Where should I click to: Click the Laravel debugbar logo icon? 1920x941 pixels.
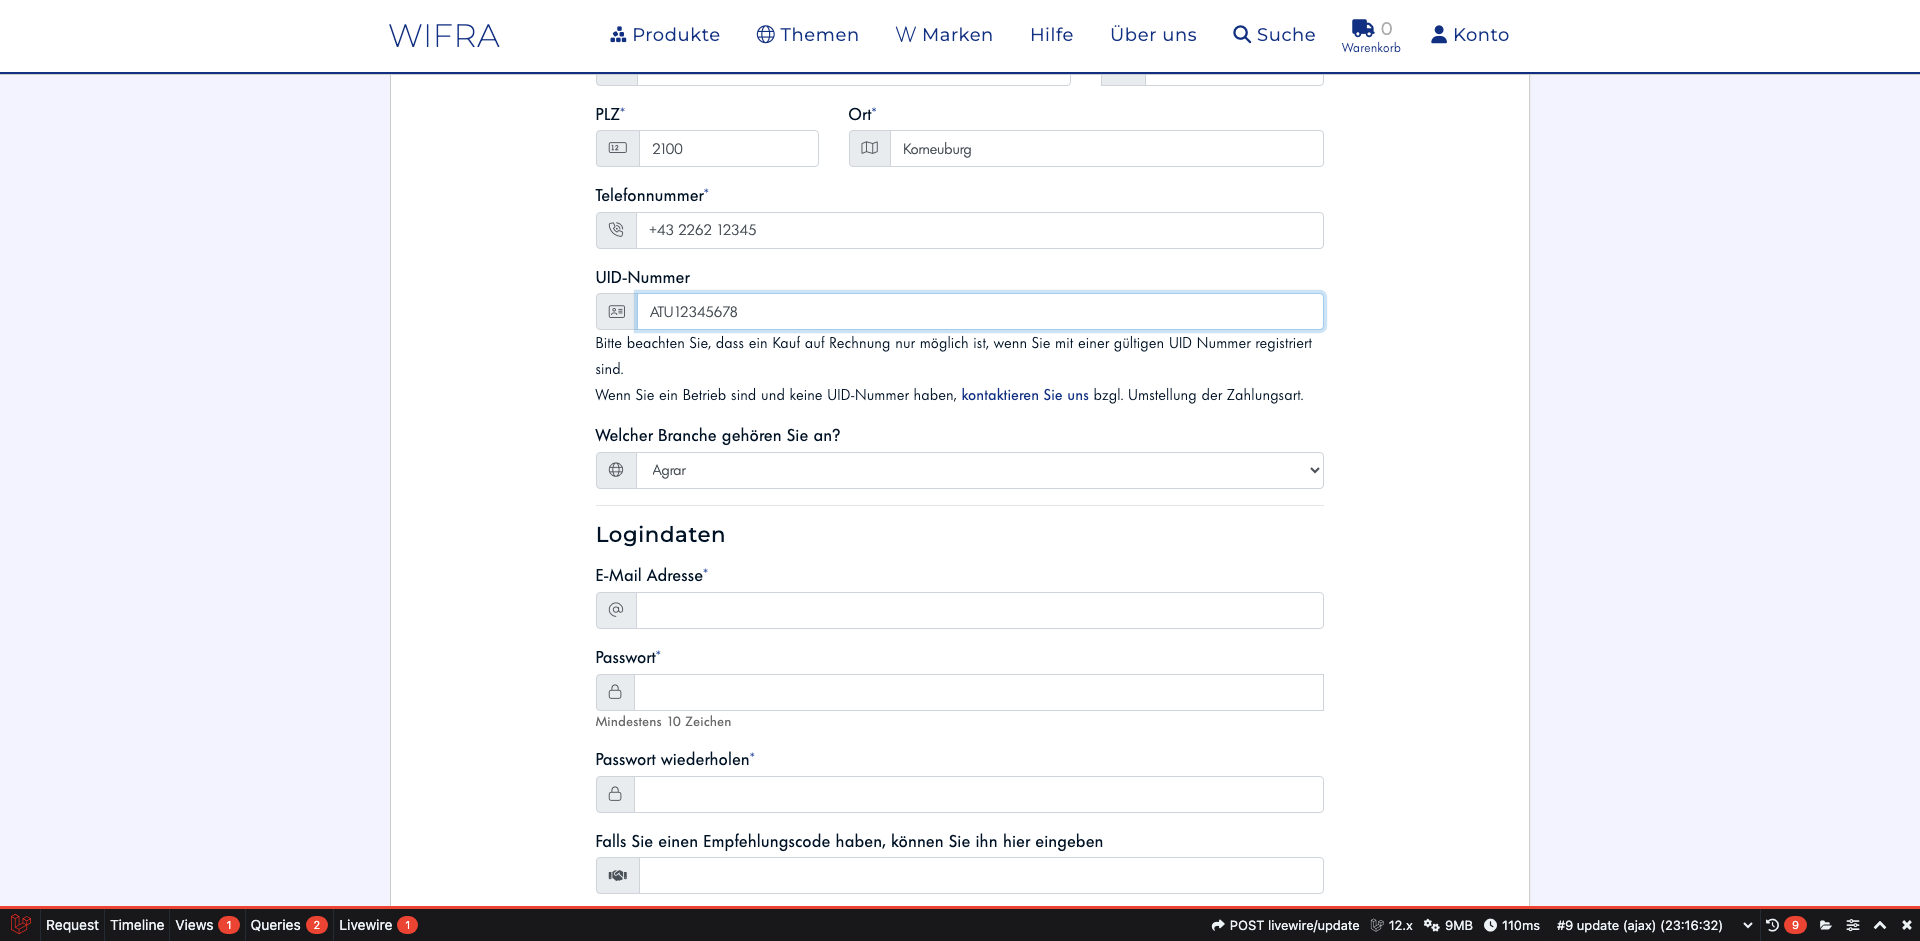(x=20, y=925)
